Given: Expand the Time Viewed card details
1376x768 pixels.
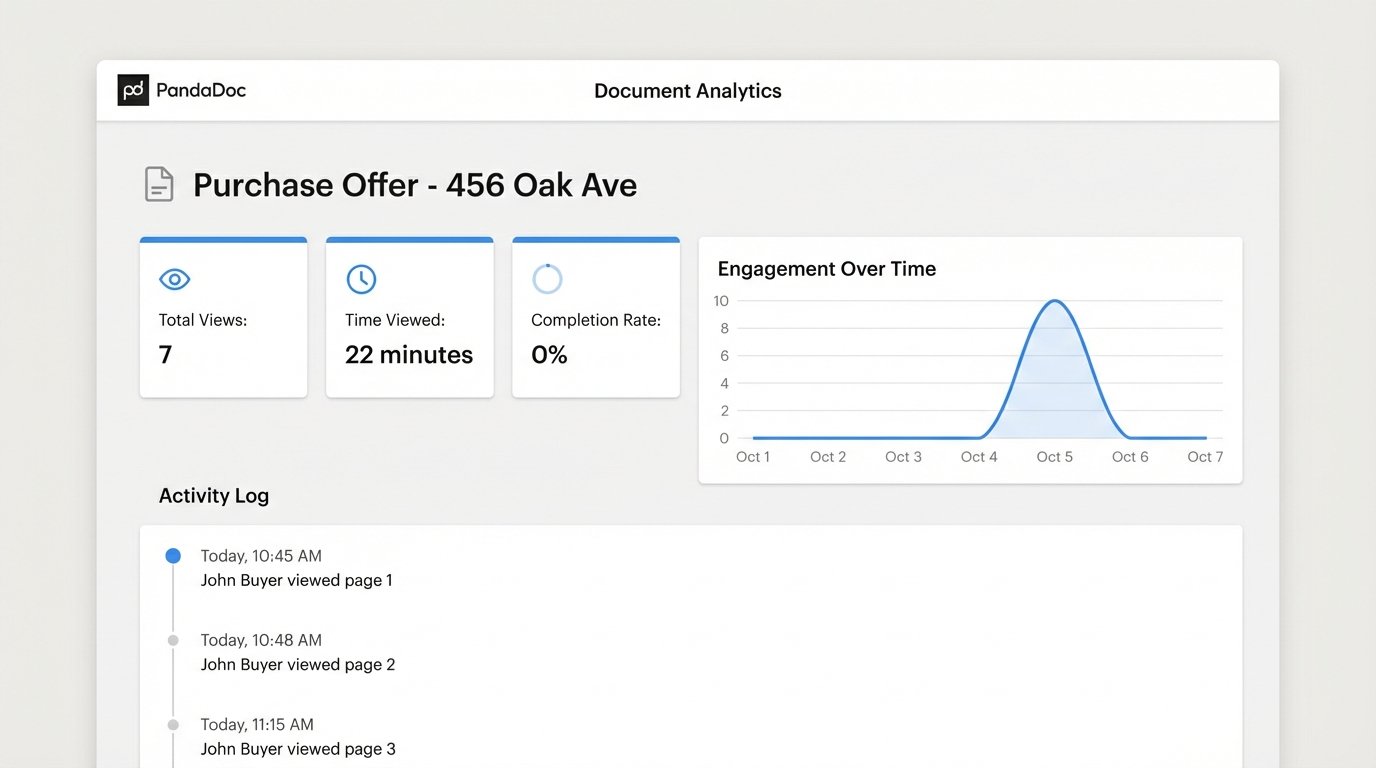Looking at the screenshot, I should 410,317.
